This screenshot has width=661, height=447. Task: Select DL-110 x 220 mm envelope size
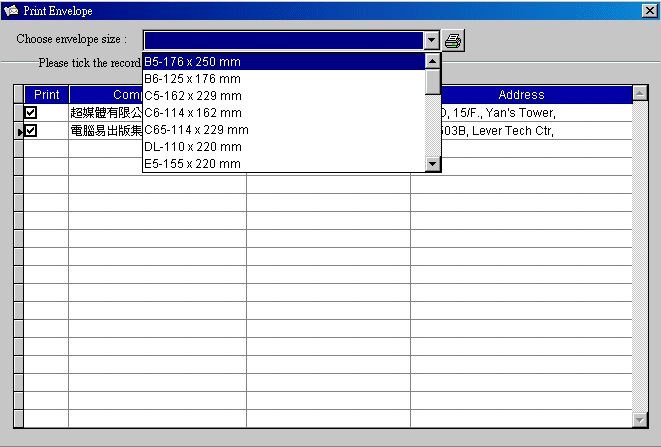283,147
